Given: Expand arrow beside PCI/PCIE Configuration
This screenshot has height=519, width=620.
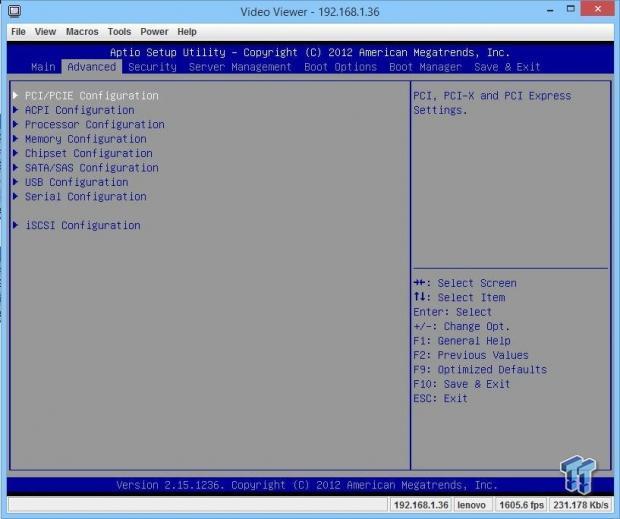Looking at the screenshot, I should point(15,95).
